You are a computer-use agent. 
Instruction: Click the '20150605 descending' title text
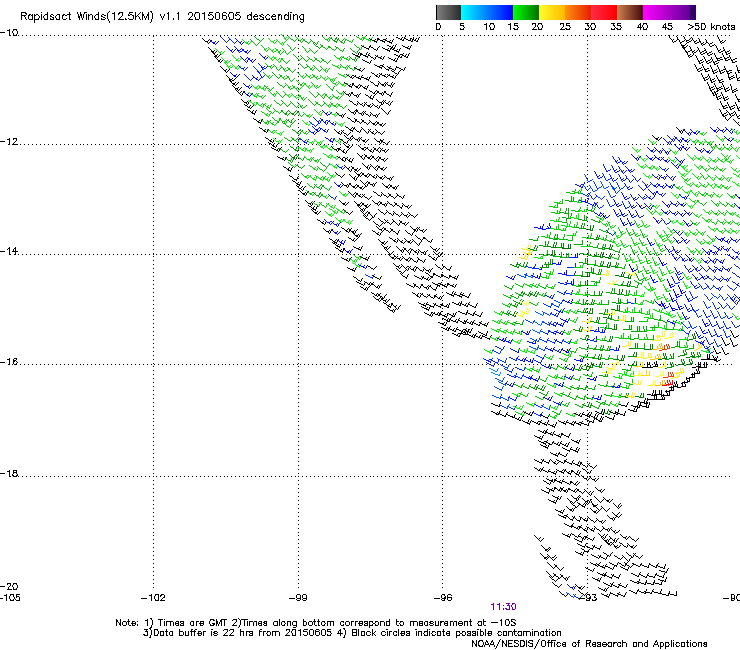click(x=245, y=17)
